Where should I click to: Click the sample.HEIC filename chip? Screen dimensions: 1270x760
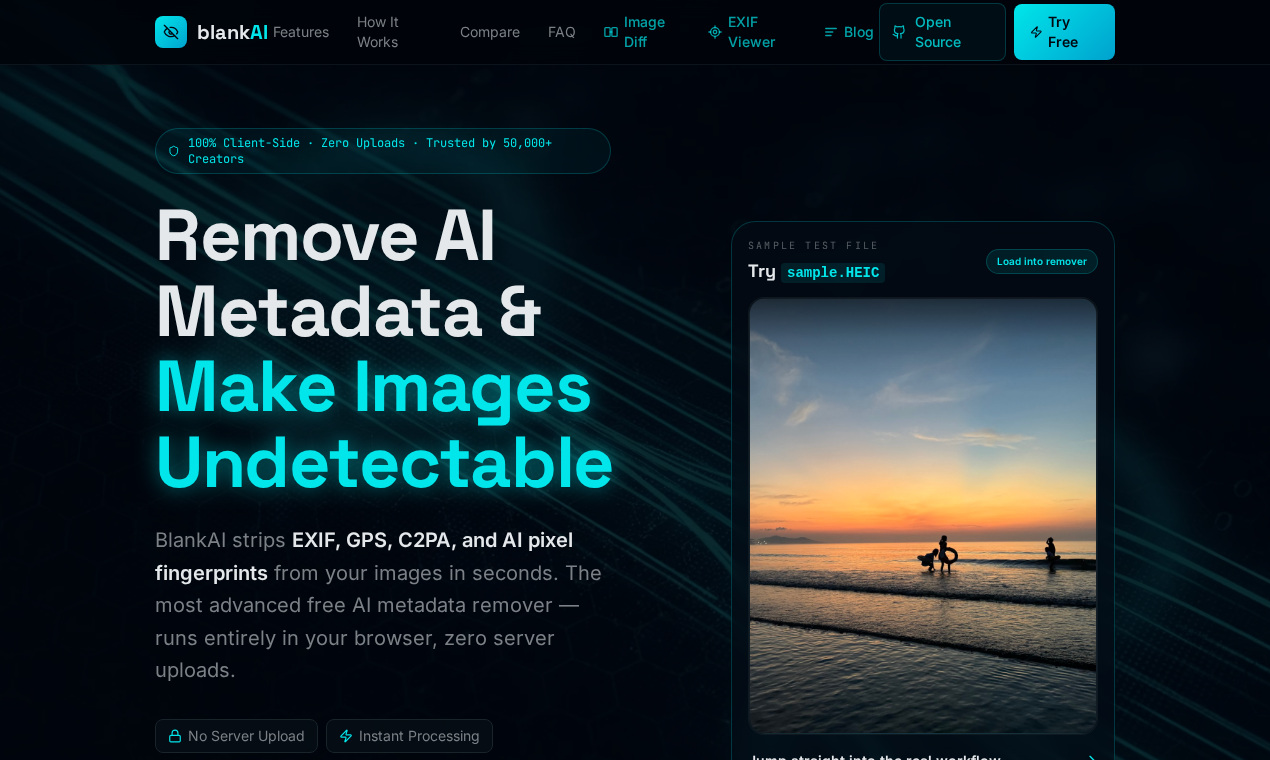click(x=832, y=272)
